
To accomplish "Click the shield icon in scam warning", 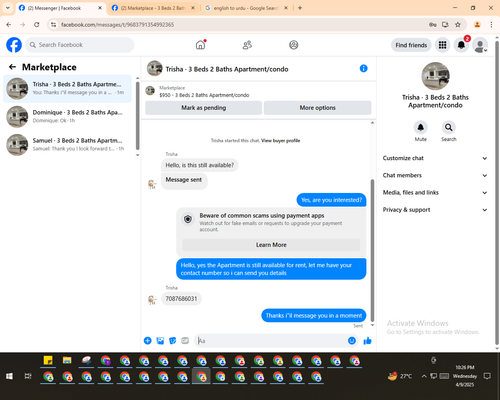I will click(188, 219).
